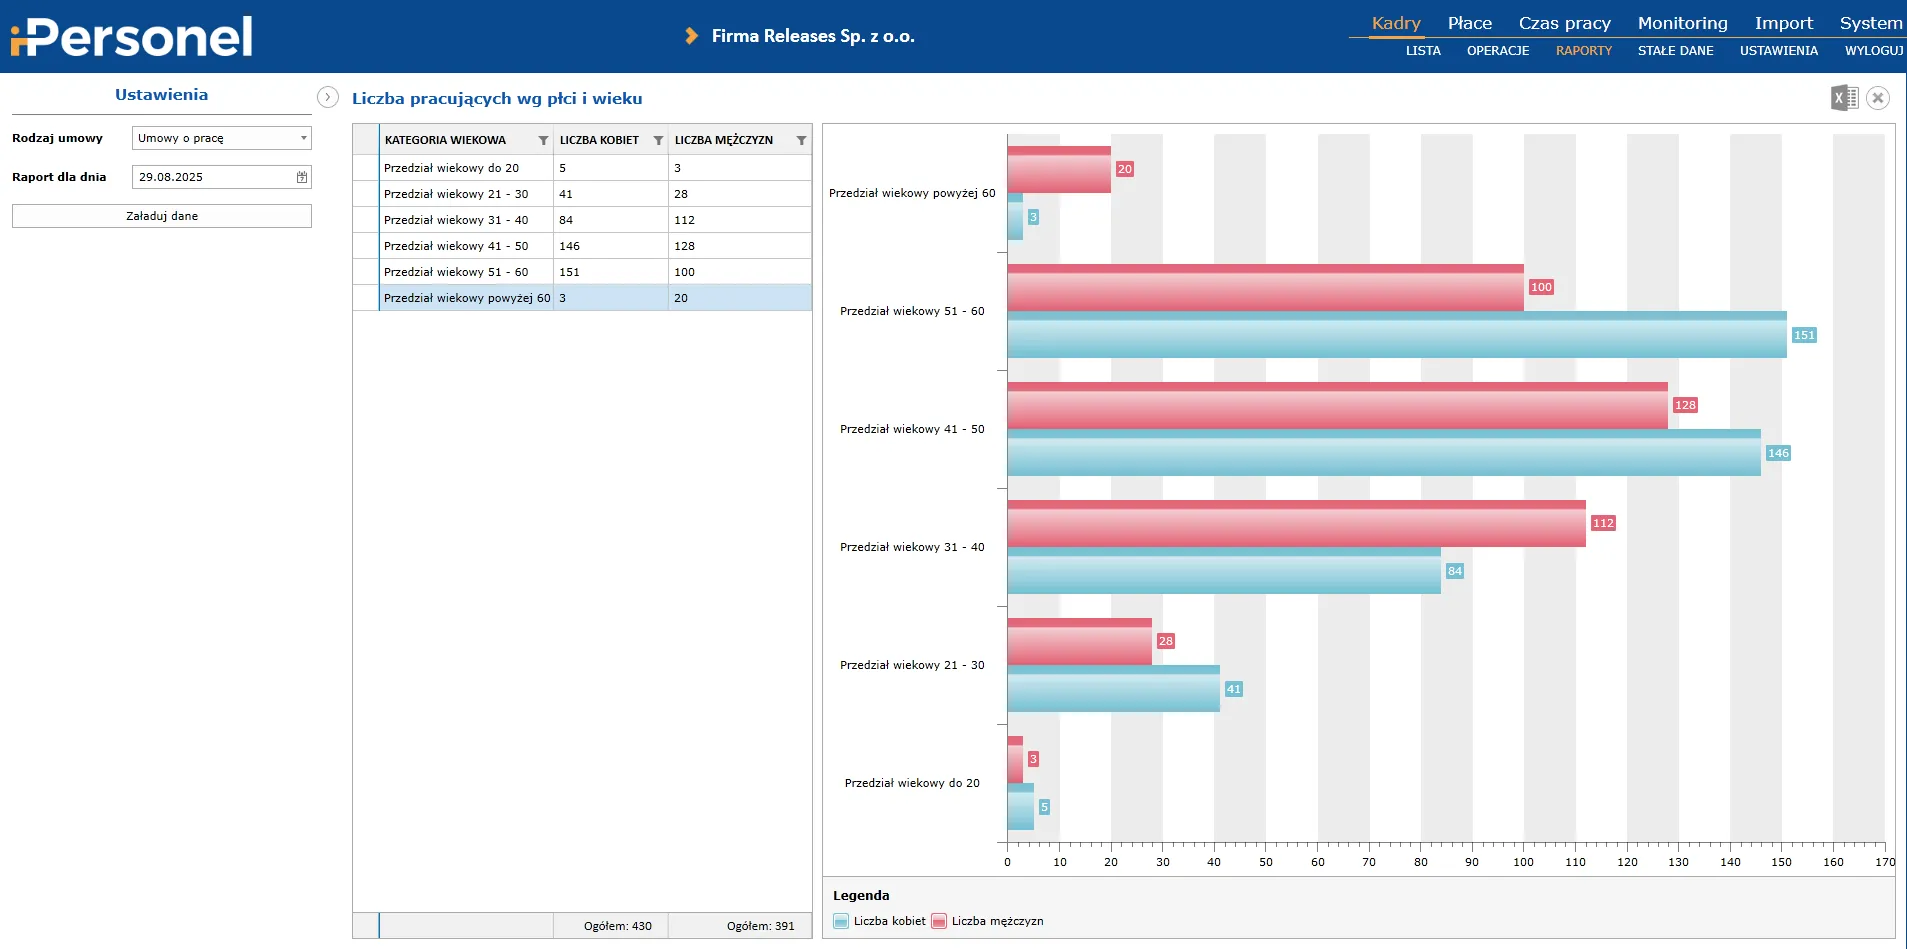Viewport: 1907px width, 949px height.
Task: Expand the Rodzaj umowy dropdown
Action: point(303,138)
